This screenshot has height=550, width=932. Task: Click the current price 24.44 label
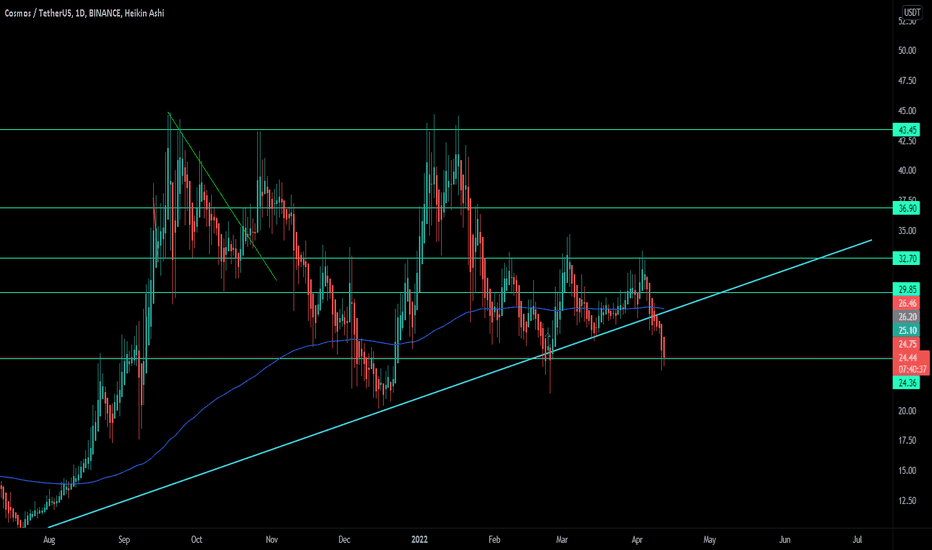[x=908, y=358]
